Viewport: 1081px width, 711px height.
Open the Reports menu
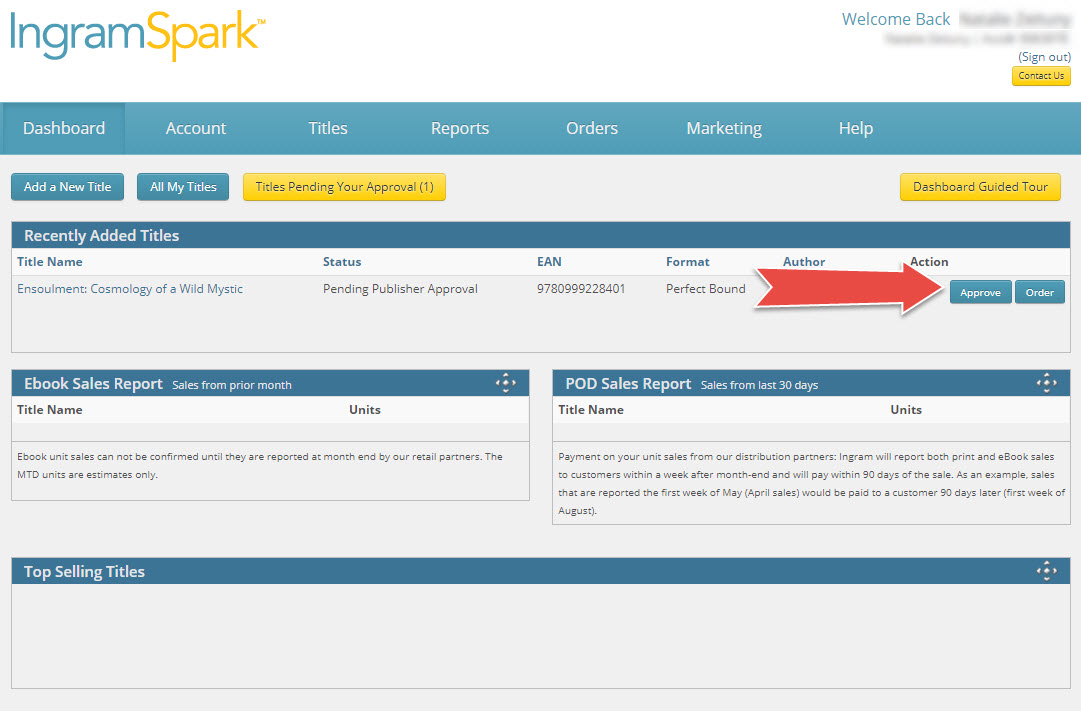tap(460, 128)
